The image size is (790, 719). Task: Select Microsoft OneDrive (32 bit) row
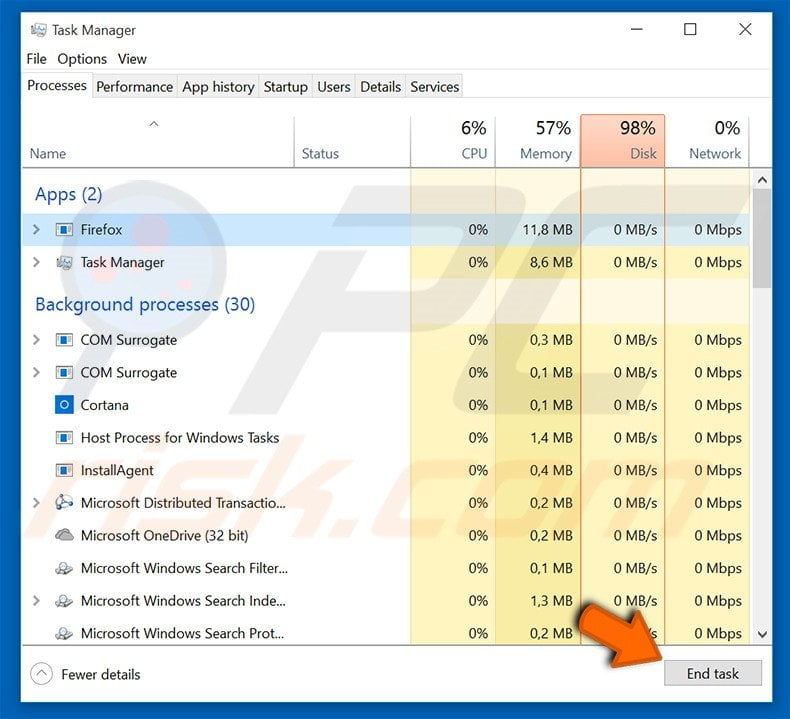pos(165,536)
